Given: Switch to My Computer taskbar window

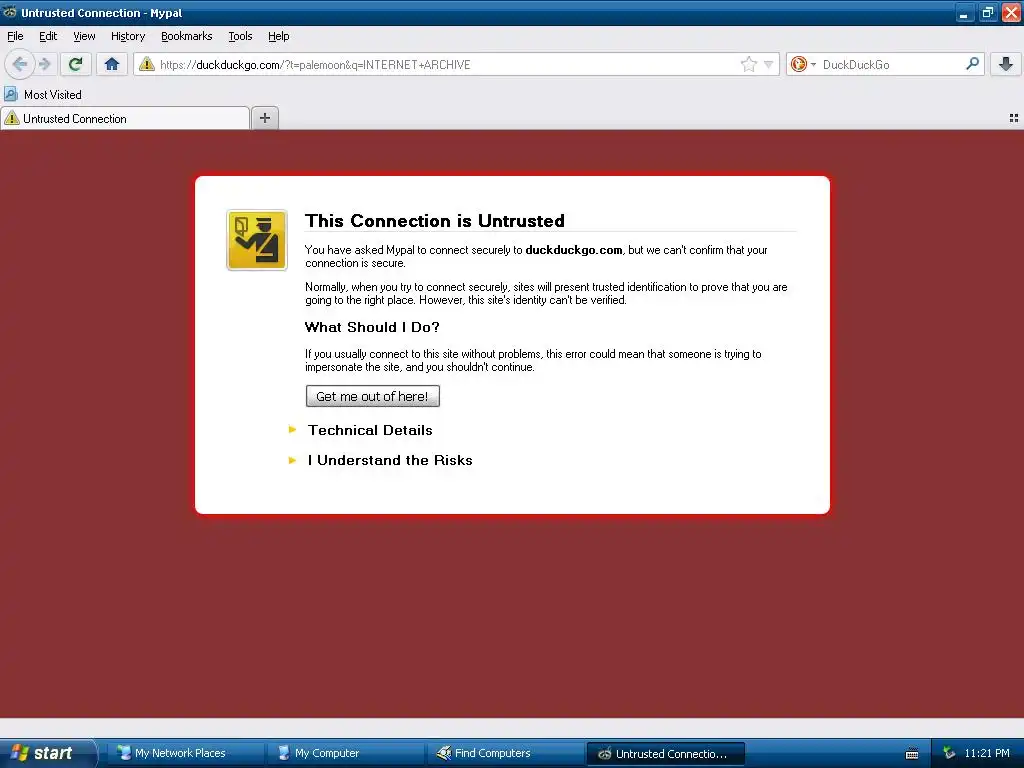Looking at the screenshot, I should coord(344,753).
